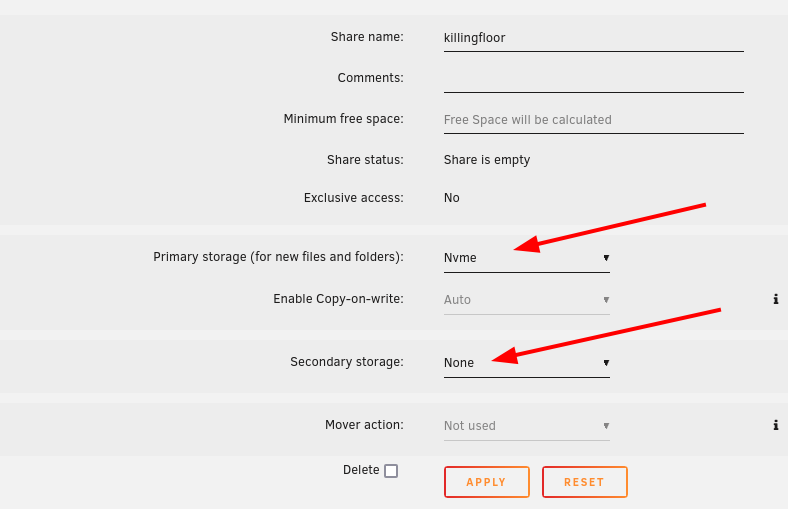Click the Primary storage dropdown arrow
Viewport: 788px width, 509px height.
[606, 258]
